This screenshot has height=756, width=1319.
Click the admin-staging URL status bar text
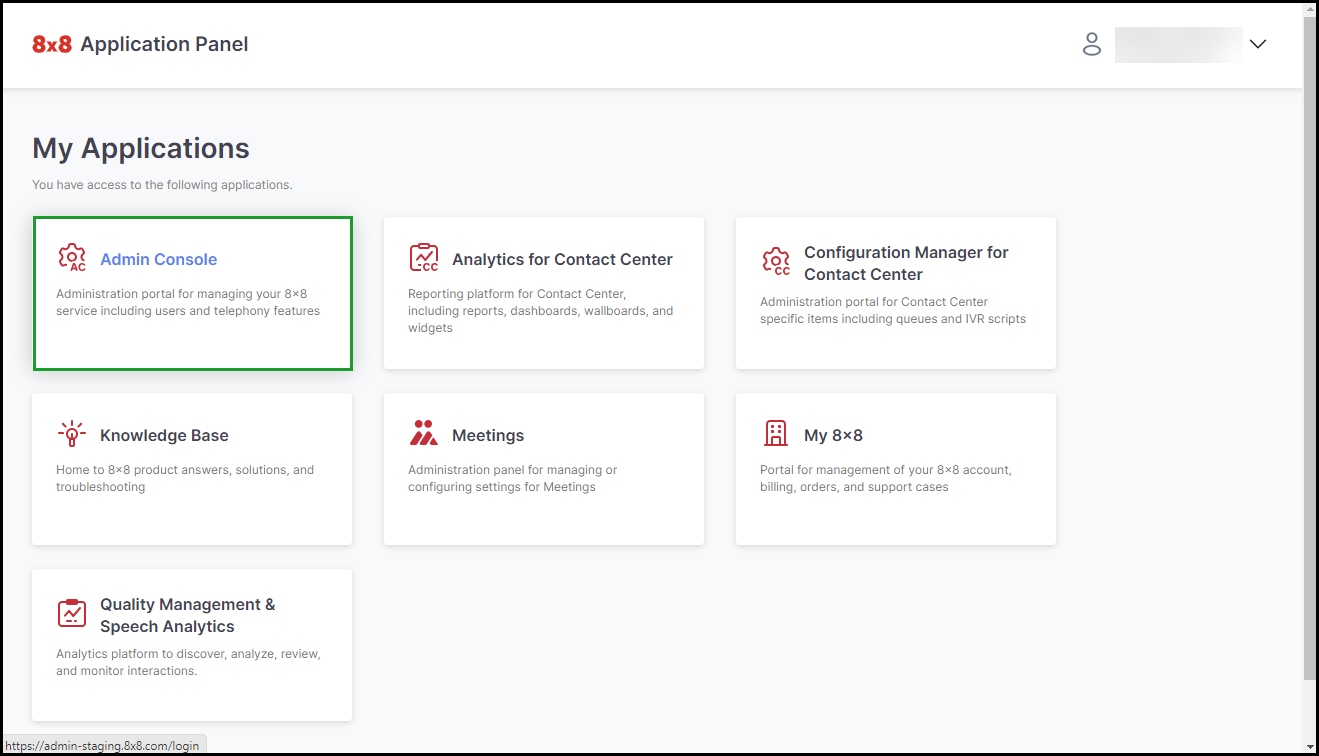[x=101, y=745]
